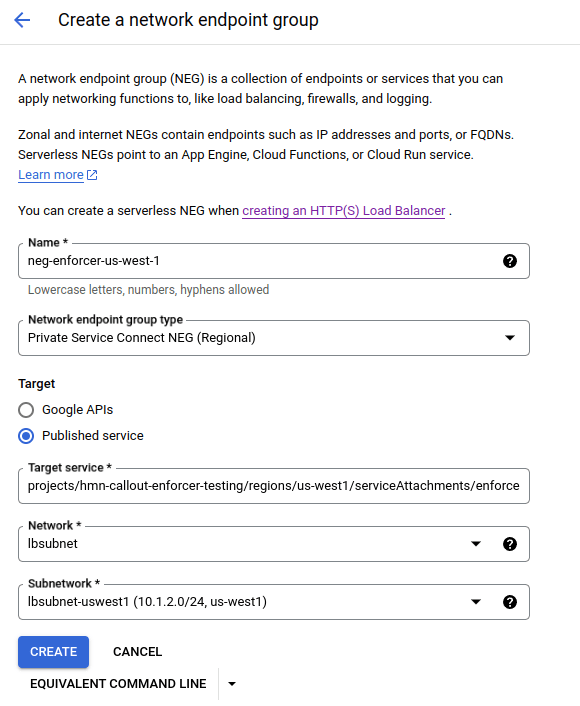Open help icon for Name field
Screen dimensions: 580x706
coord(510,261)
